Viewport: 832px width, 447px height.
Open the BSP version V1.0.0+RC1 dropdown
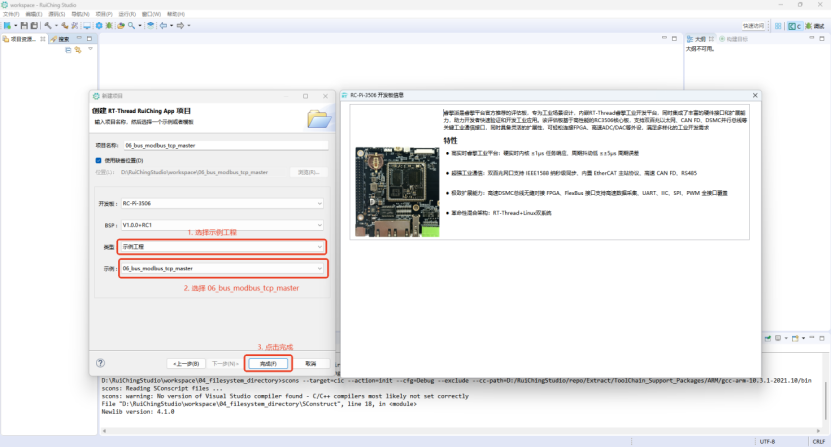point(222,225)
